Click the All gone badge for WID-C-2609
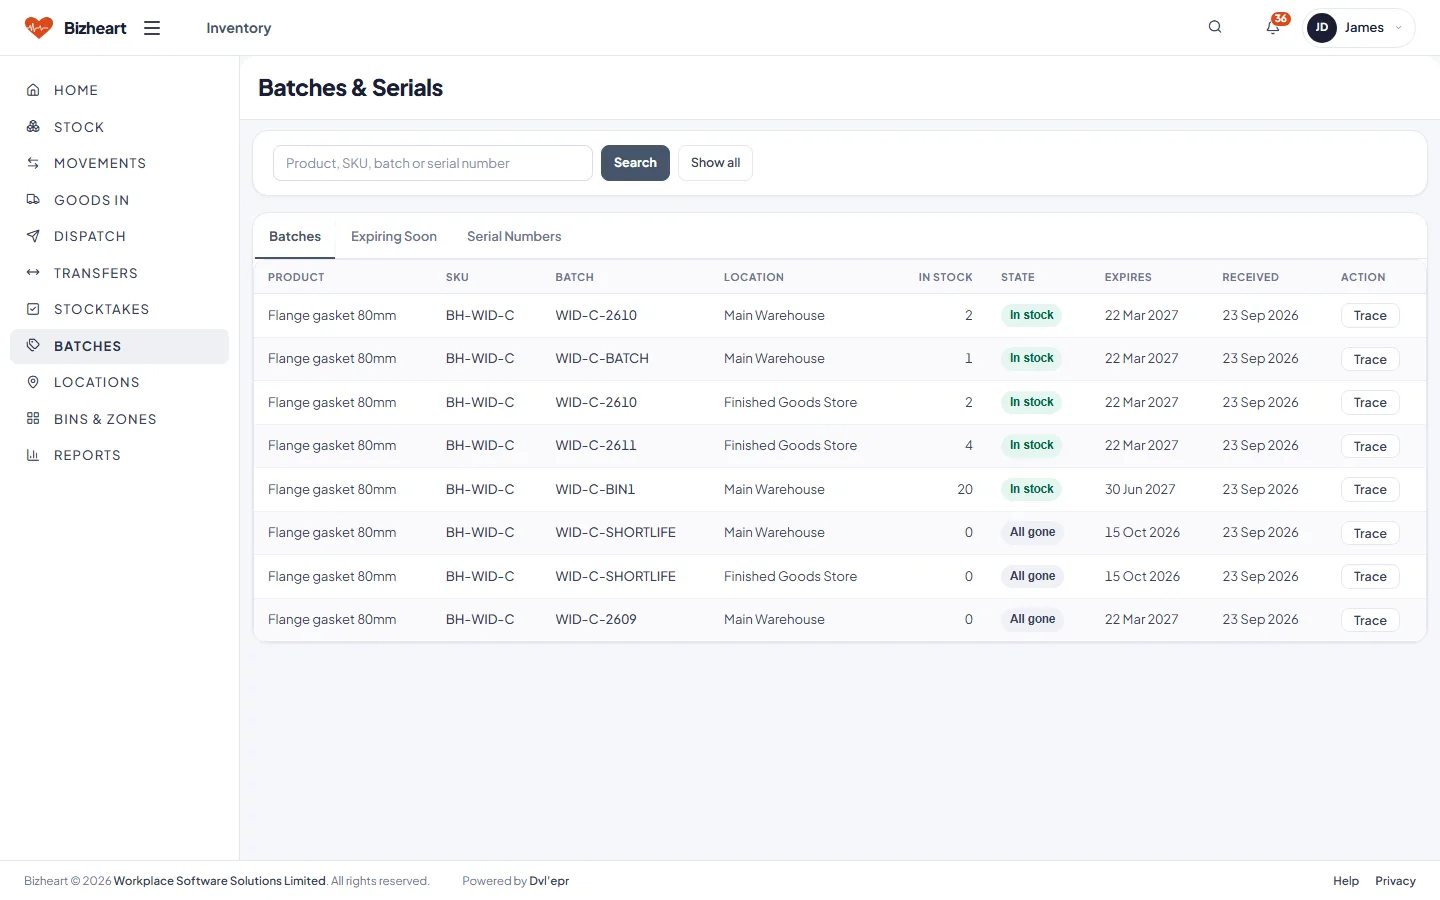The image size is (1440, 900). 1032,619
